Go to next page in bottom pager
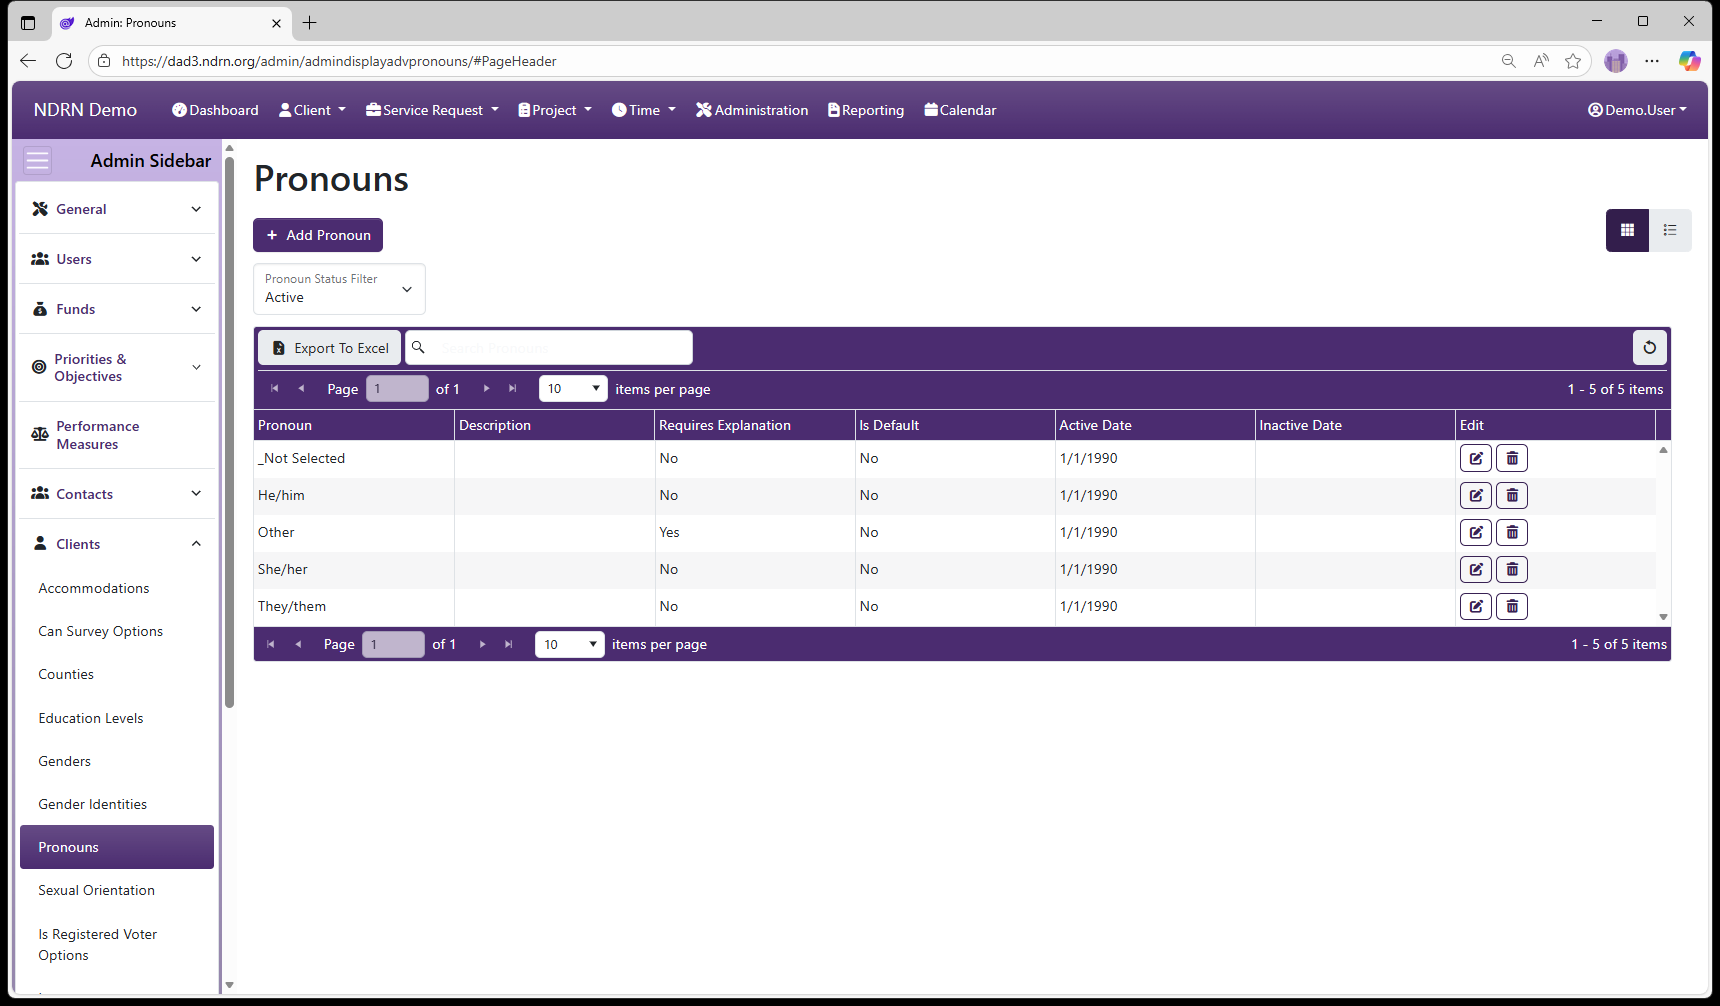This screenshot has height=1006, width=1720. pos(482,644)
